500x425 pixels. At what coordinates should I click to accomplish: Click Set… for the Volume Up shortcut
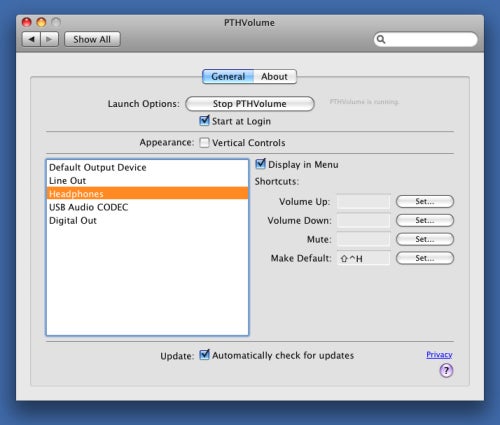(x=425, y=201)
